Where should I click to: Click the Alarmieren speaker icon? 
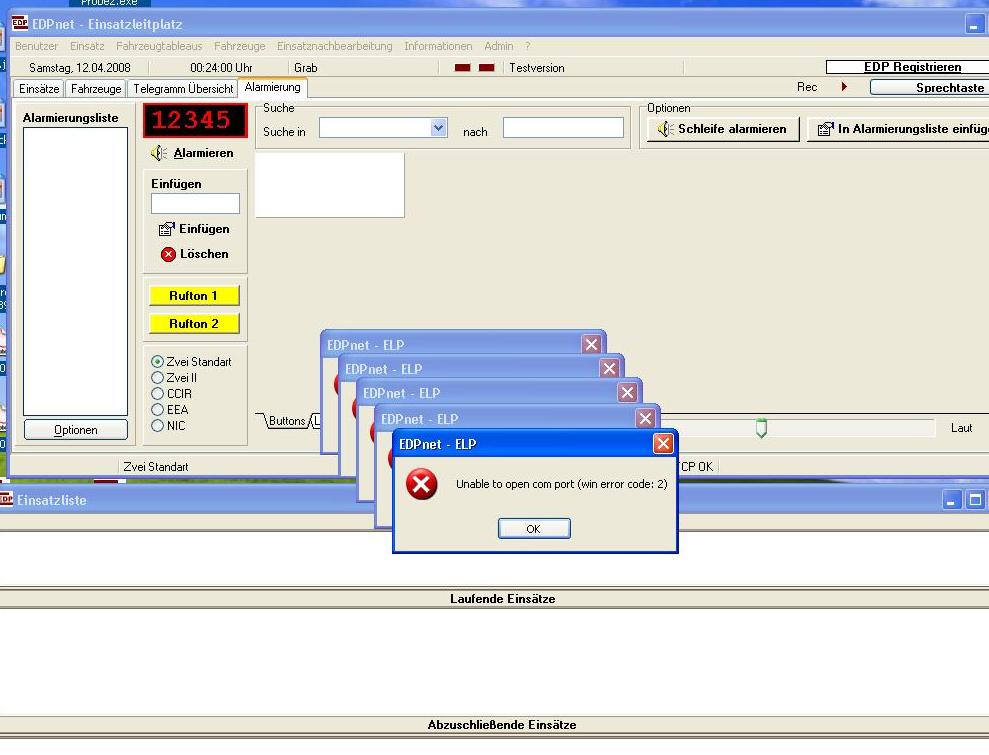[x=158, y=153]
